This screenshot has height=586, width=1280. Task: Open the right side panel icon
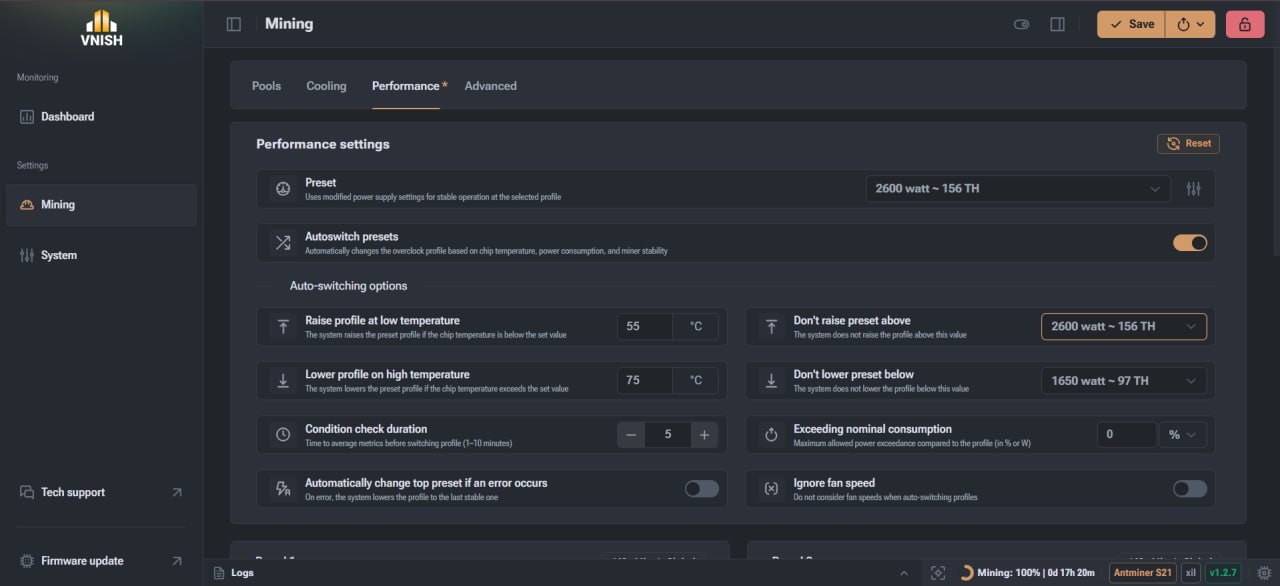[x=1057, y=24]
